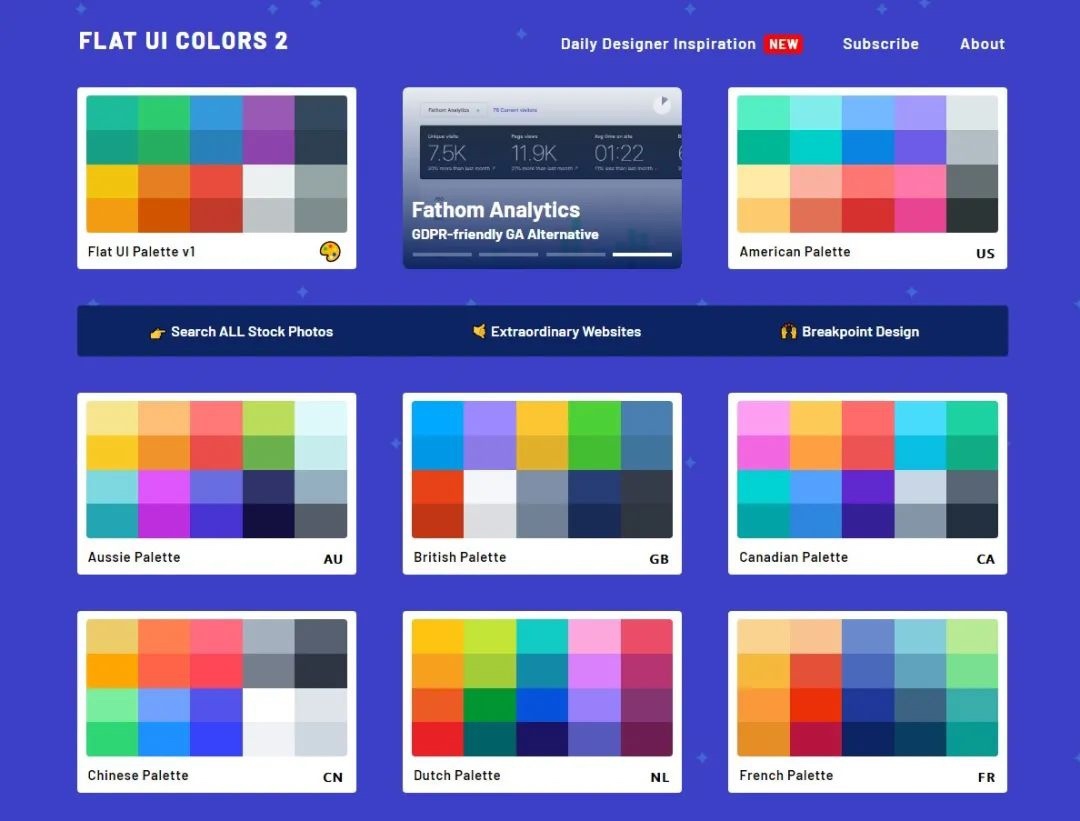The height and width of the screenshot is (821, 1080).
Task: Click the play arrow icon on Fathom ad
Action: [662, 103]
